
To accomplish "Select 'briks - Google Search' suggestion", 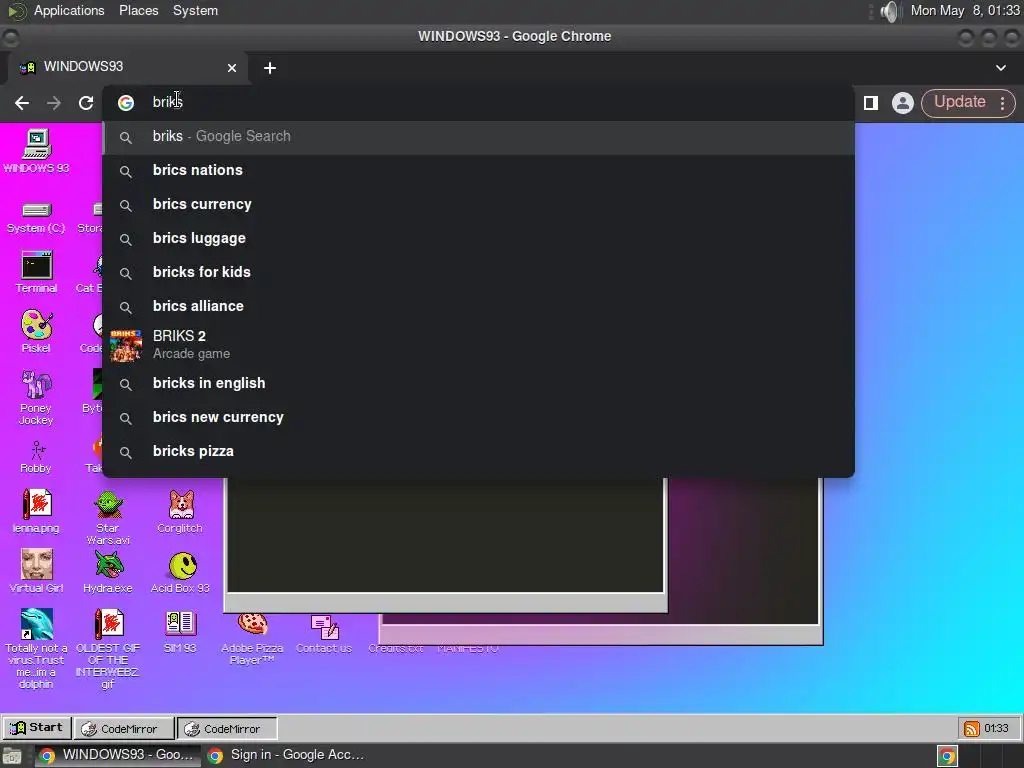I will click(x=478, y=136).
